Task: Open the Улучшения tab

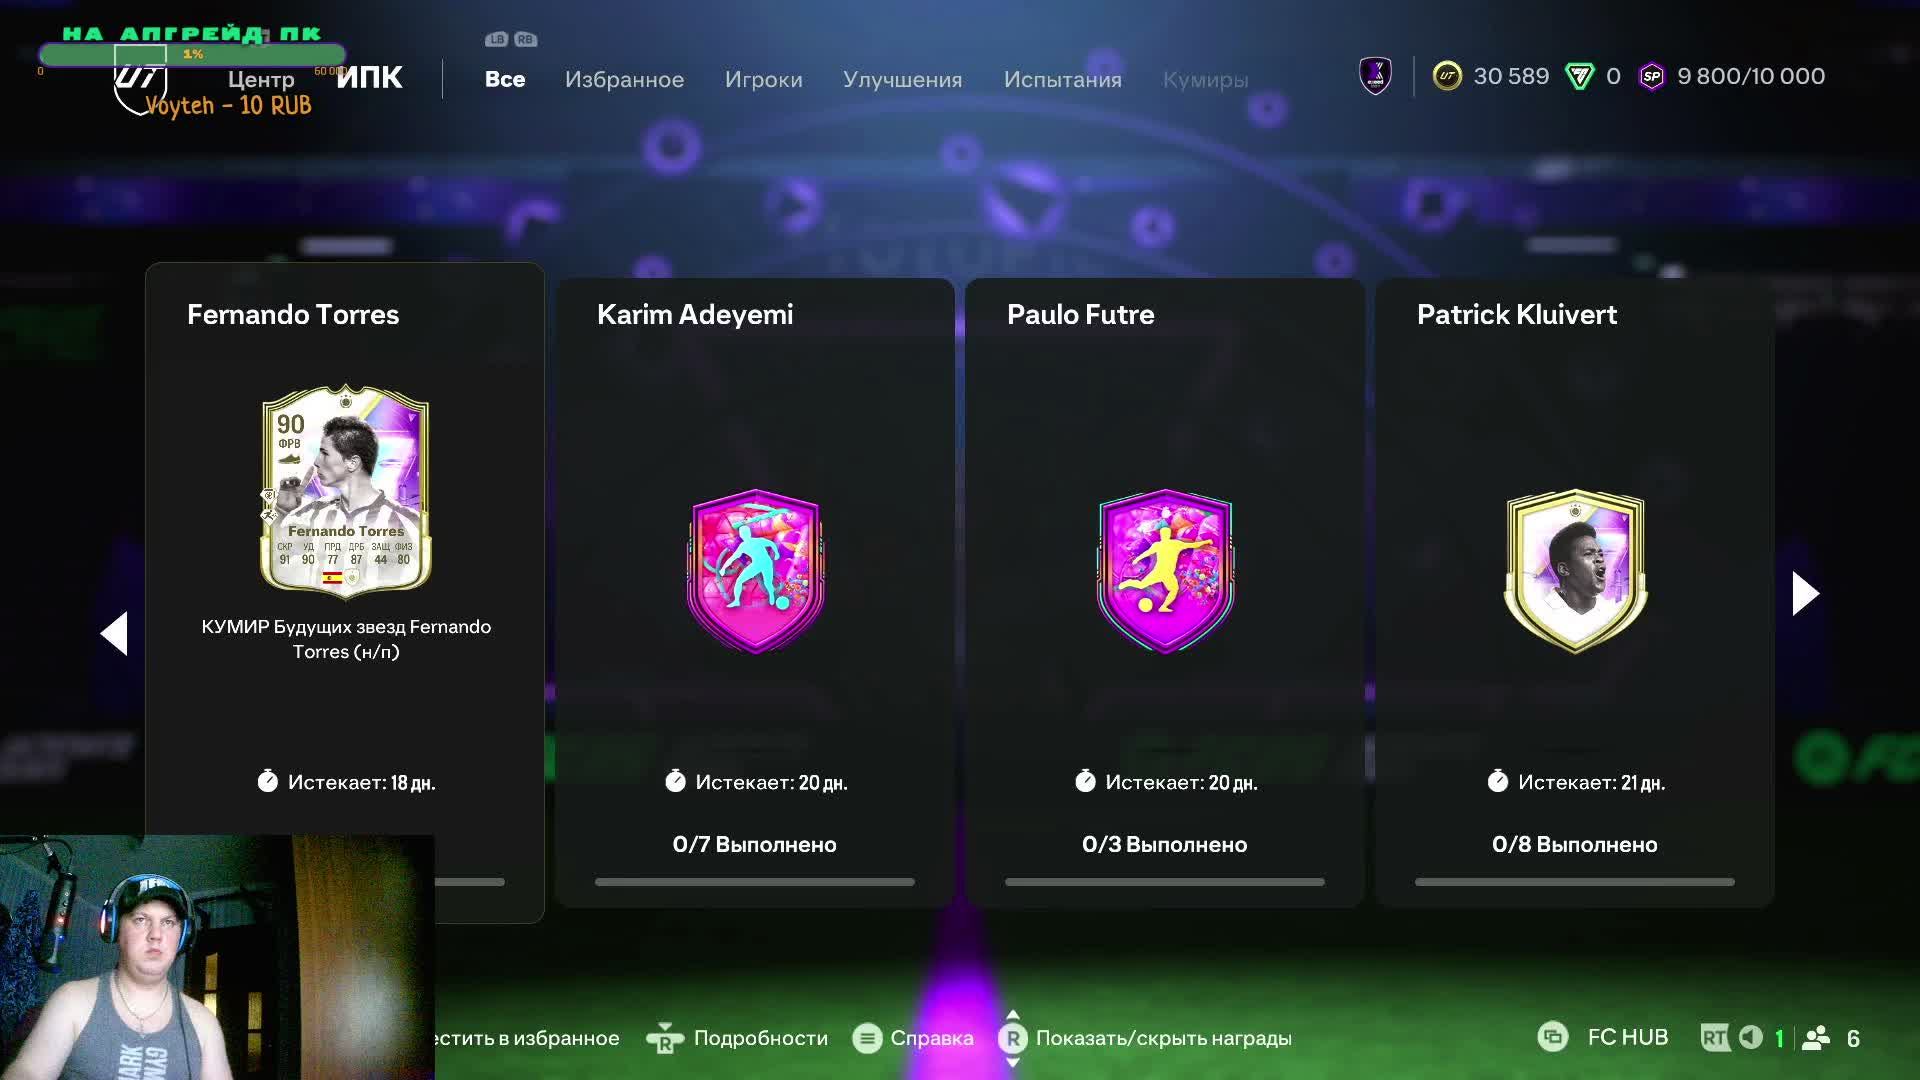Action: tap(902, 79)
